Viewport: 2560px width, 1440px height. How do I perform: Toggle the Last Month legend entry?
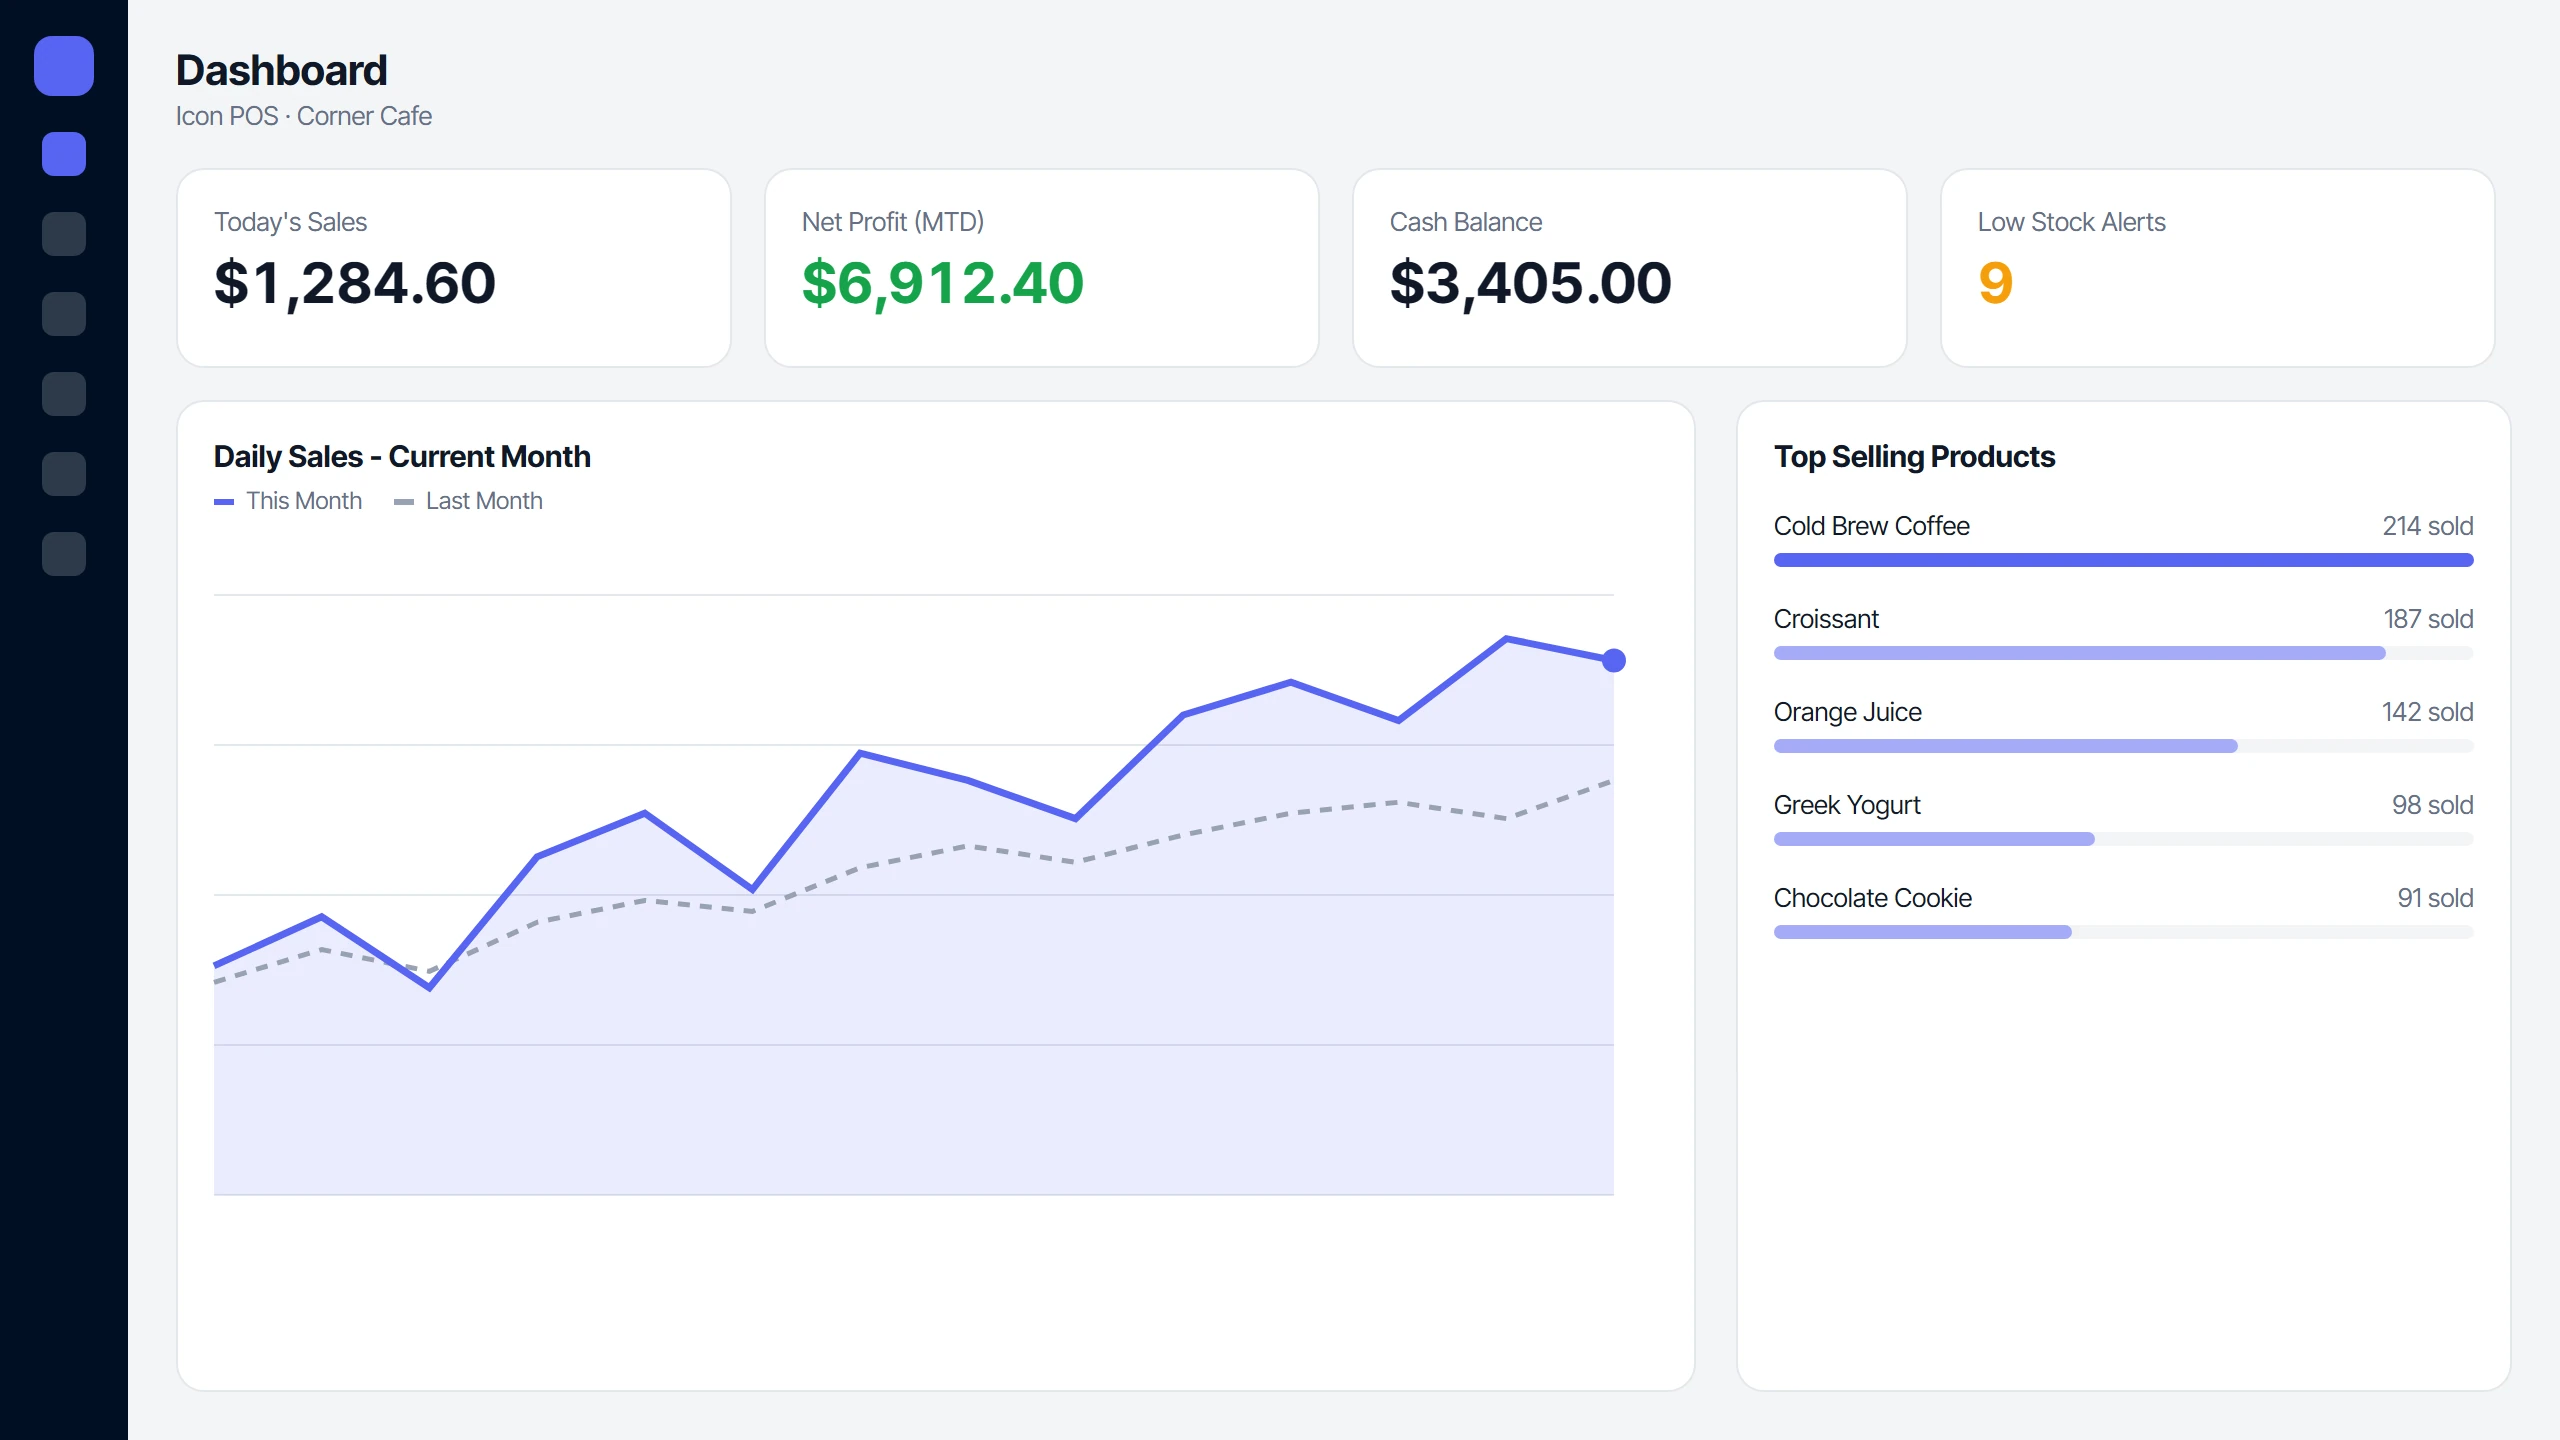(468, 501)
